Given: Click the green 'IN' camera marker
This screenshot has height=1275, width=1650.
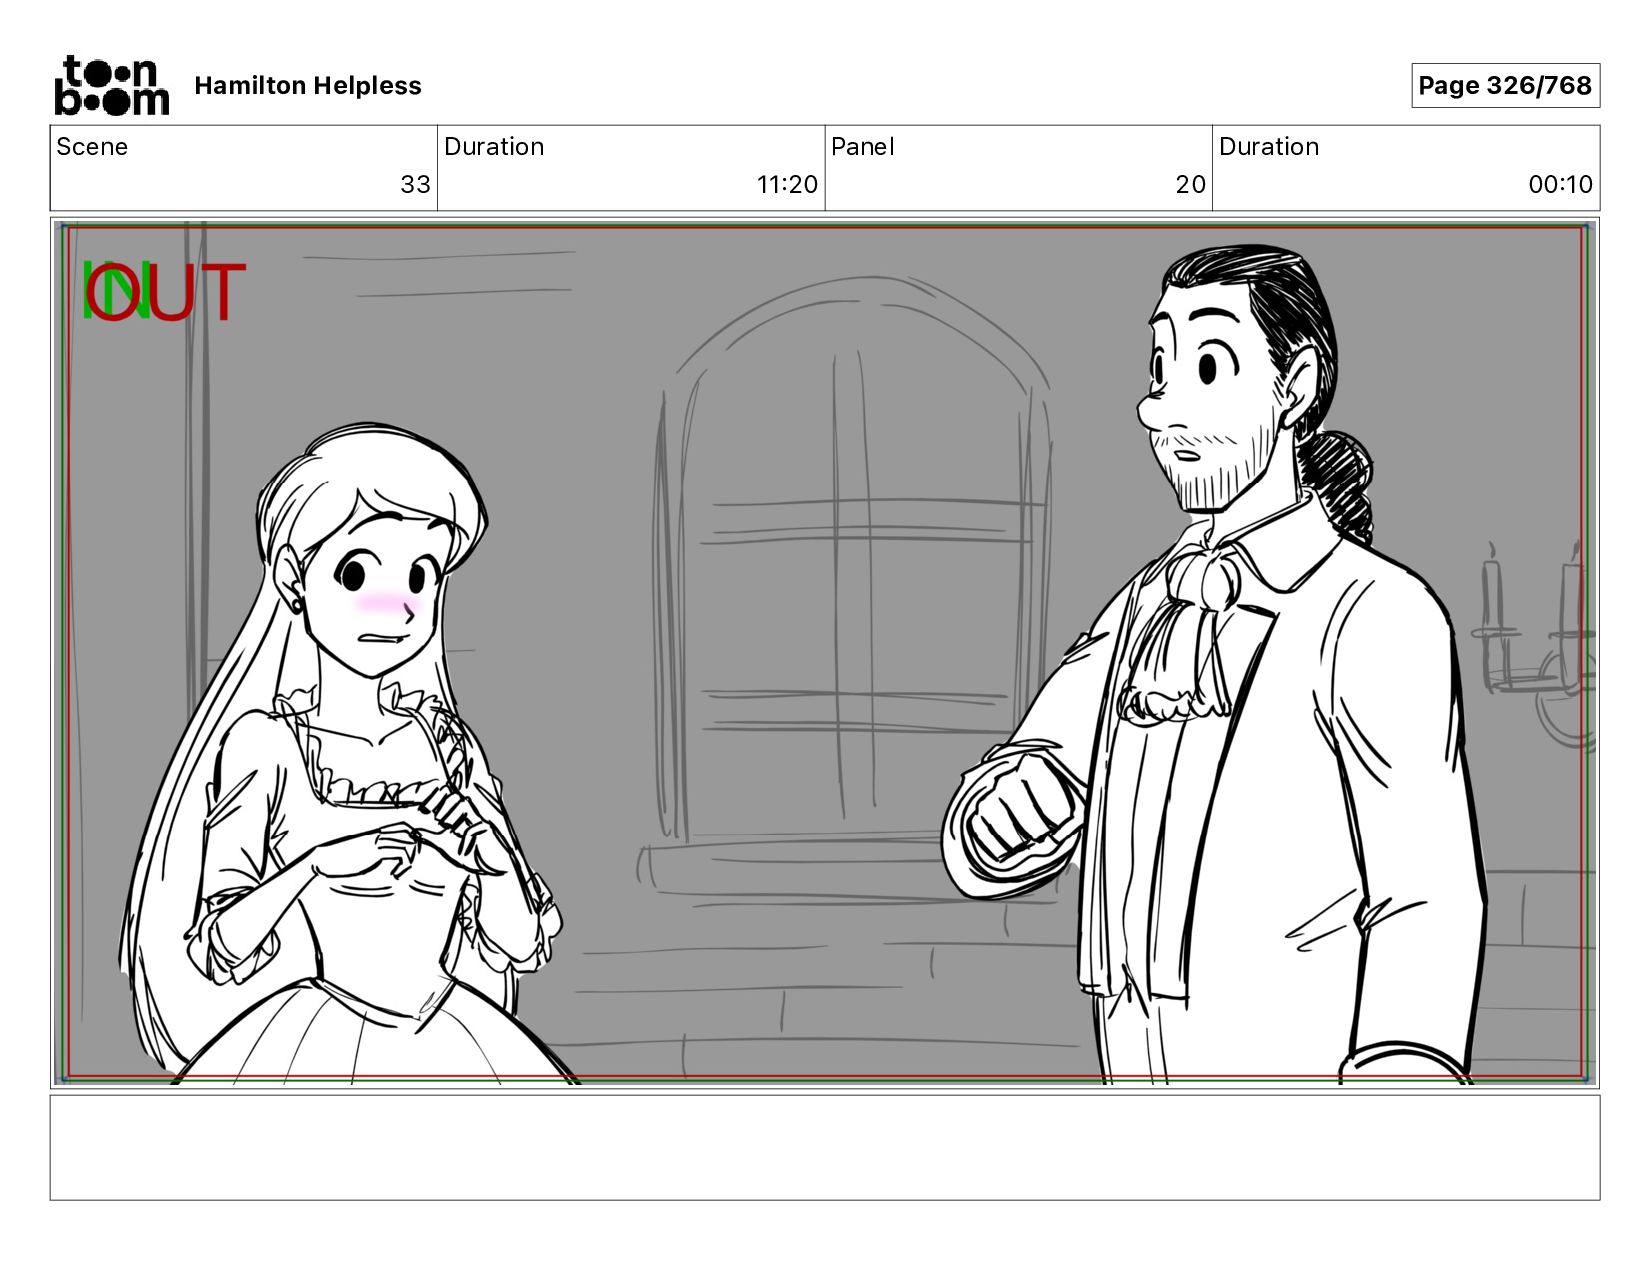Looking at the screenshot, I should [115, 291].
